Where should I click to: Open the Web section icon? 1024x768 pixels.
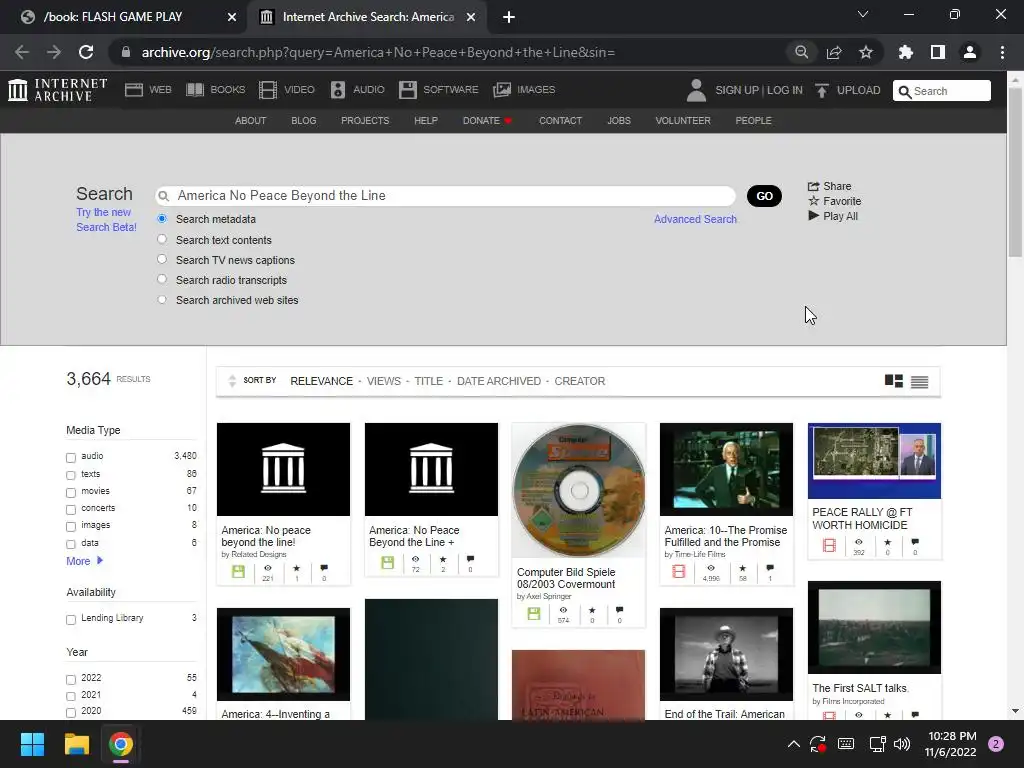click(x=134, y=90)
